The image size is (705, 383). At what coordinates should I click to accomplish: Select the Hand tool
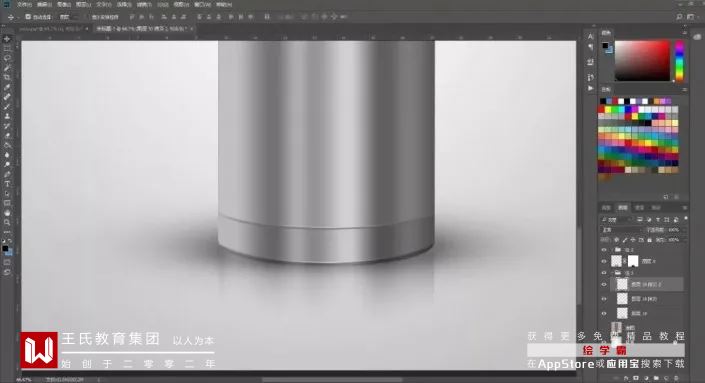[x=7, y=213]
